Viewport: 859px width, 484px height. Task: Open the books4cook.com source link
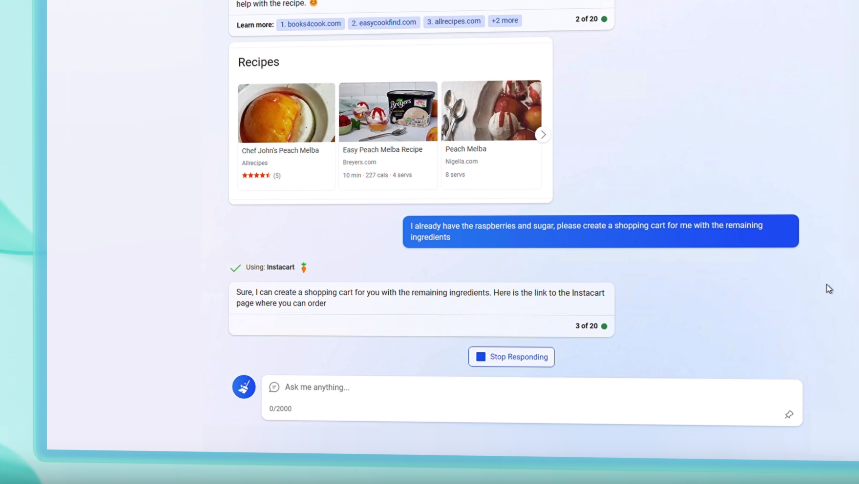tap(311, 24)
